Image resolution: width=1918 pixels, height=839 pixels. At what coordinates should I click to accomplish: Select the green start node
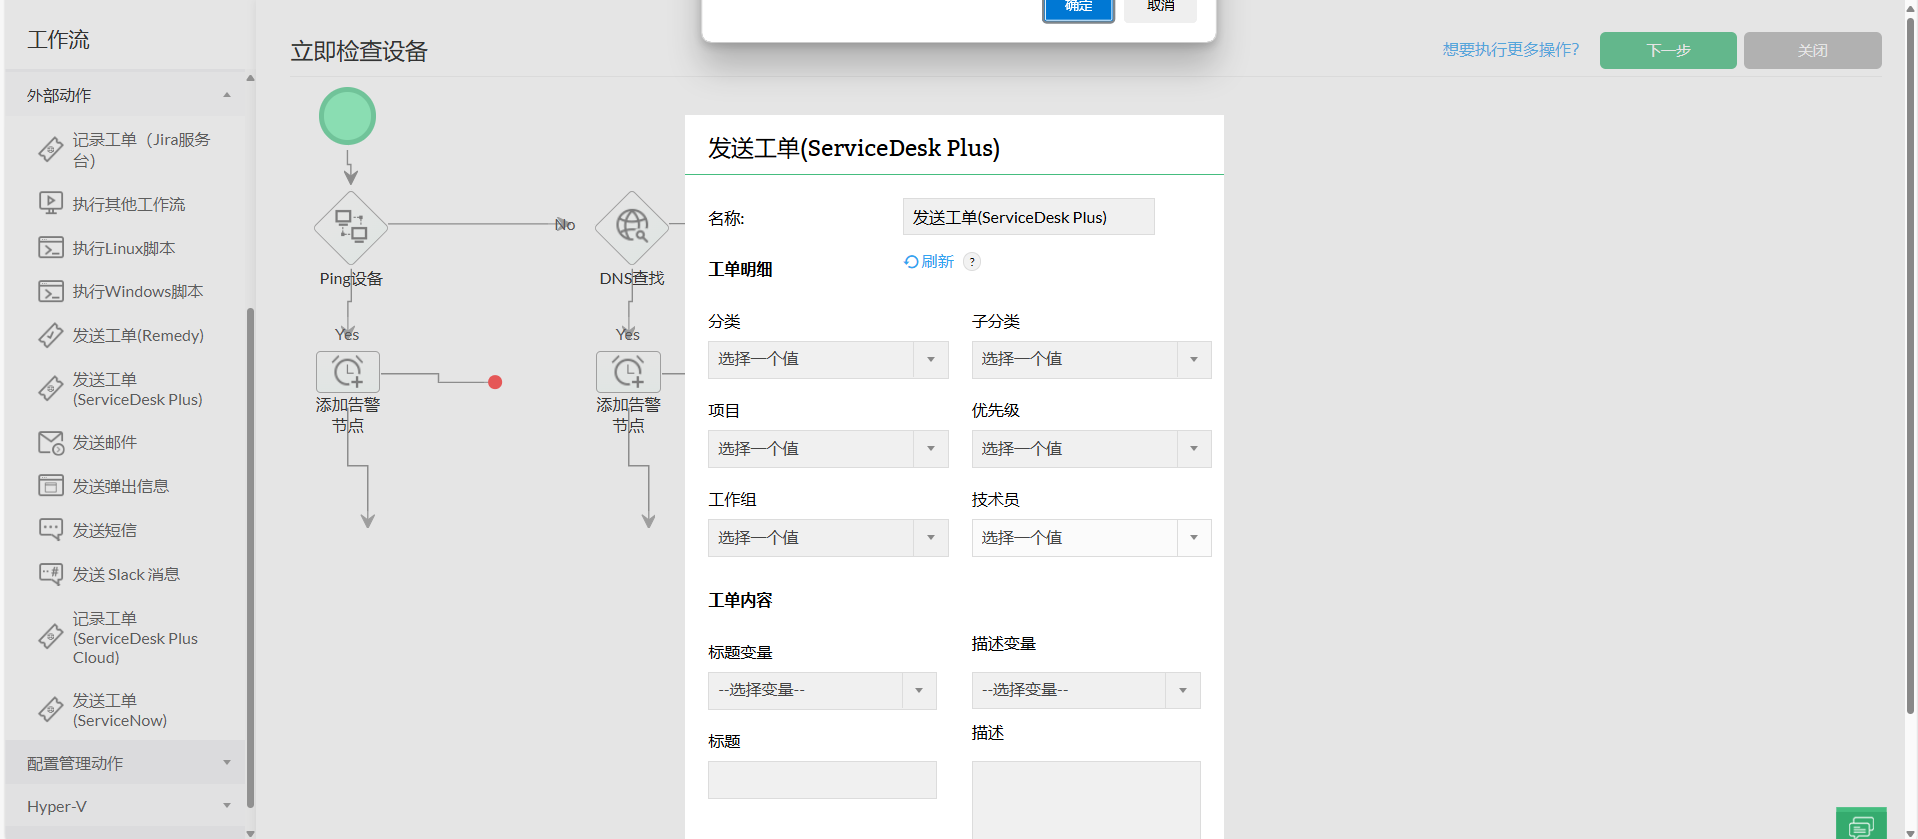(x=347, y=116)
